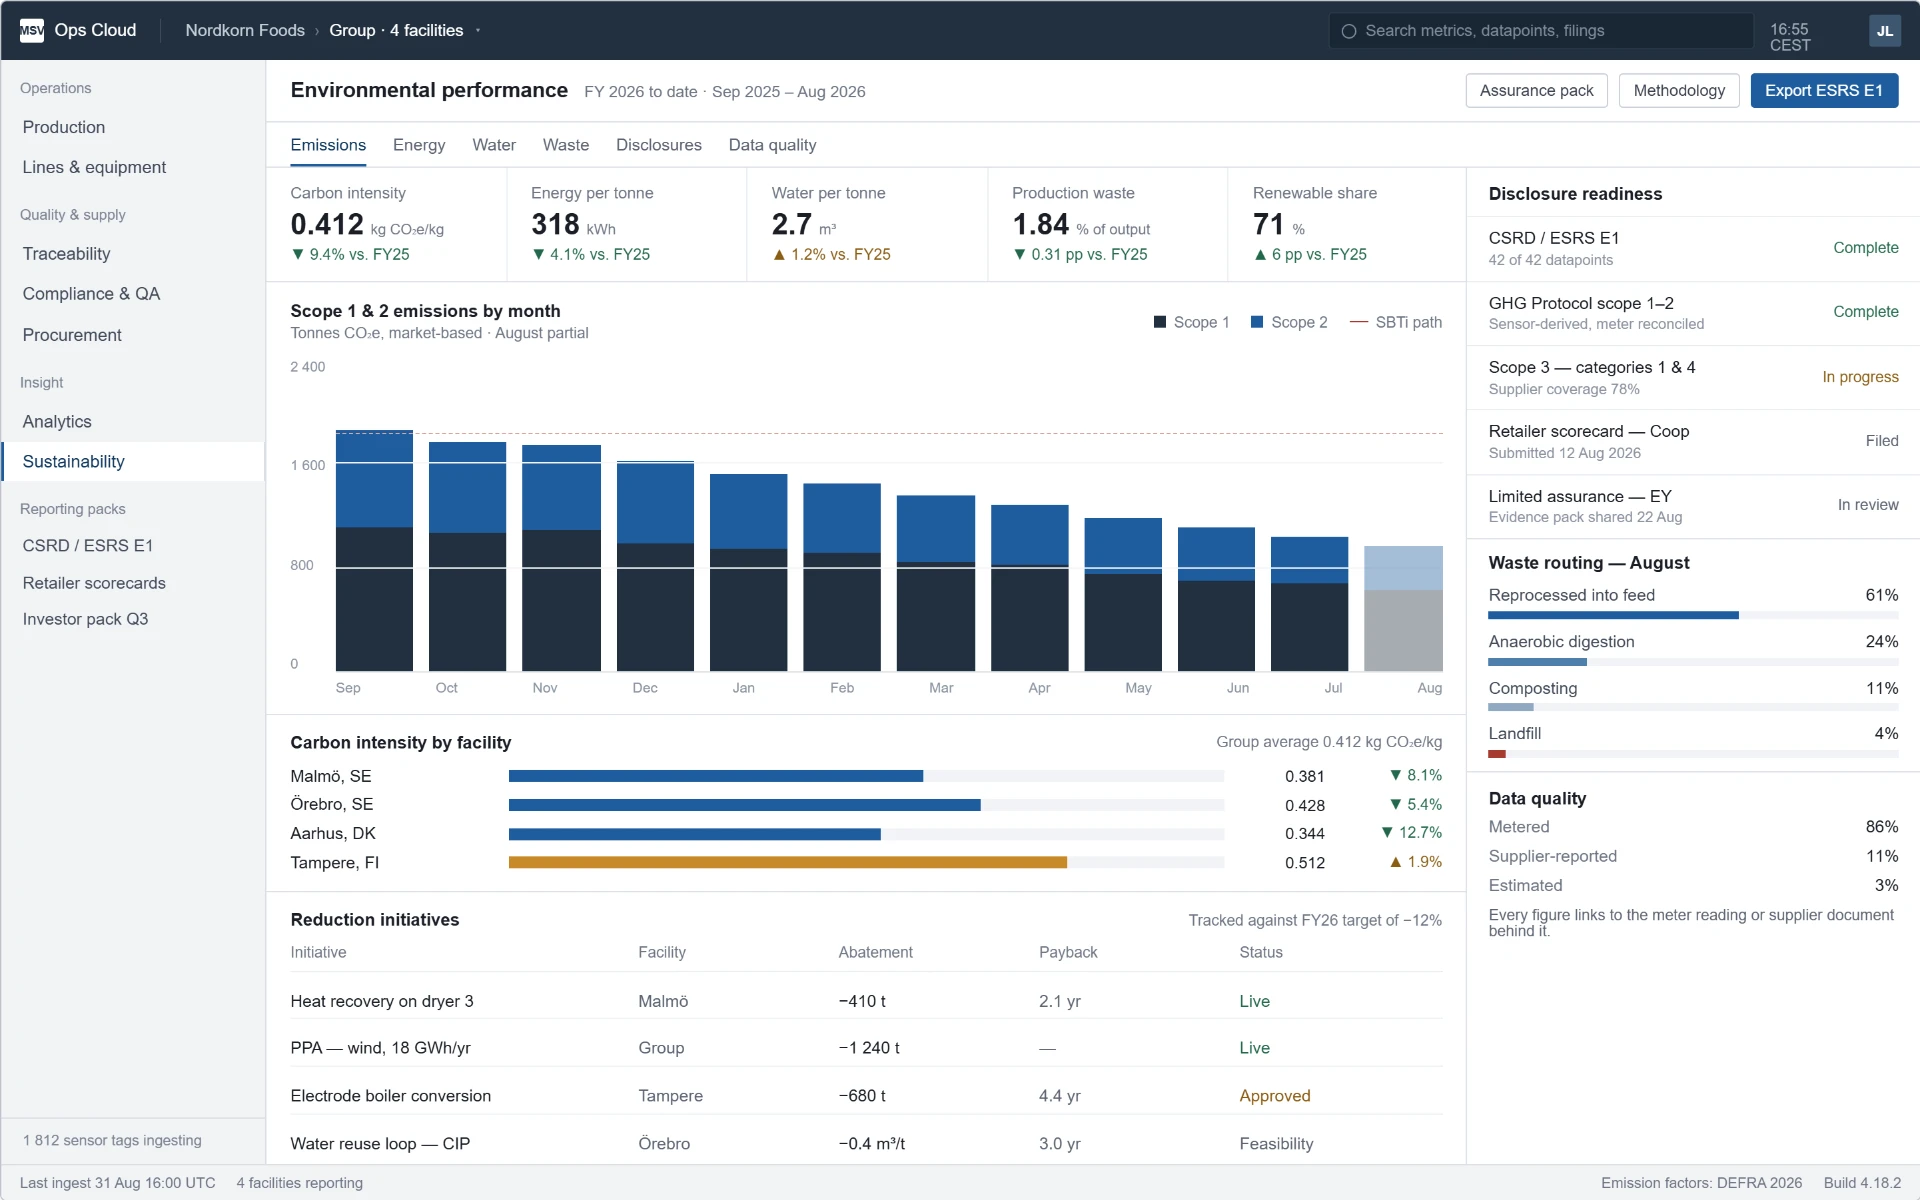
Task: Select Sustainability in the sidebar
Action: (133, 462)
